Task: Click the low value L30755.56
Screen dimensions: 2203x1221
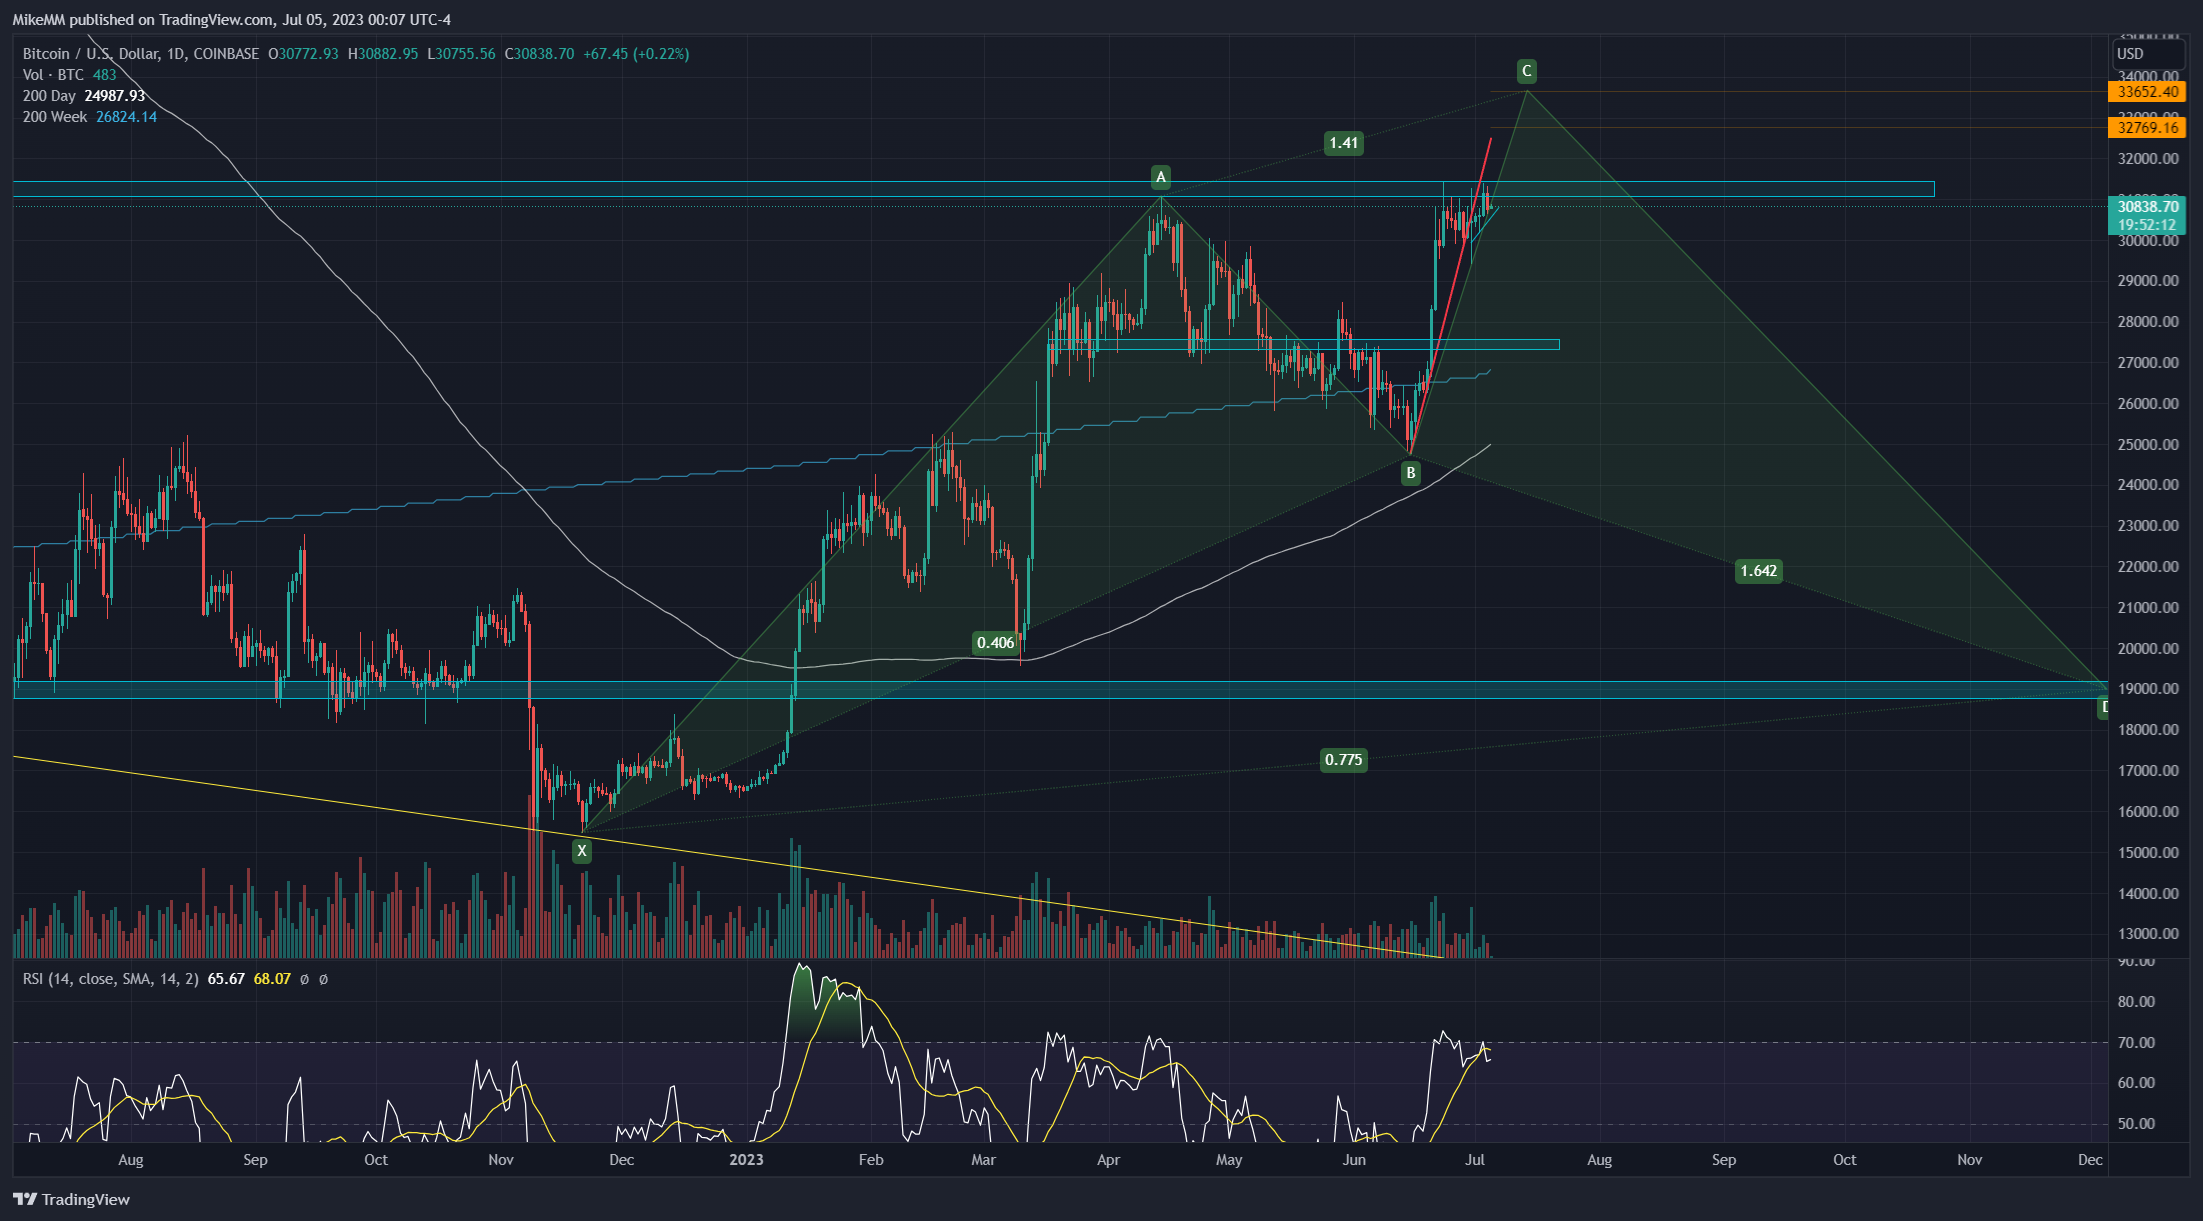Action: coord(461,54)
